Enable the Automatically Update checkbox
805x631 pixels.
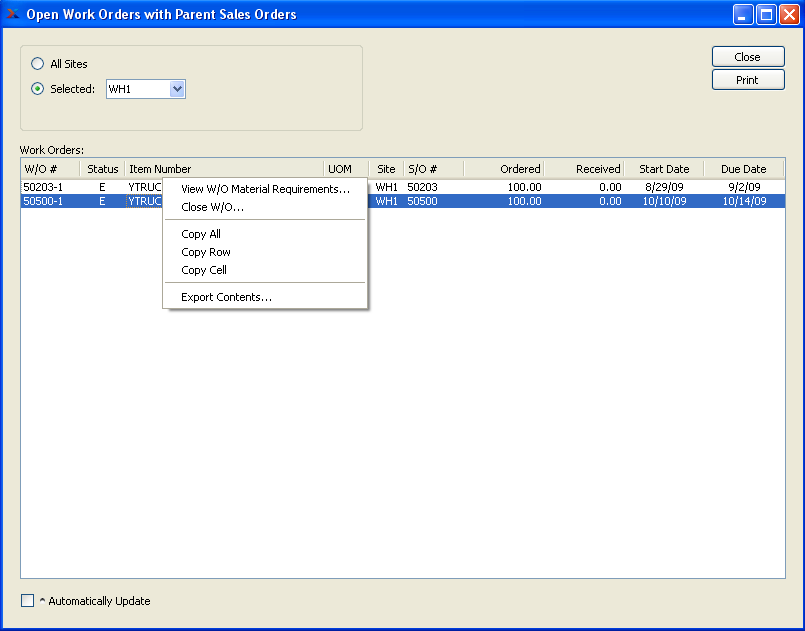(28, 601)
